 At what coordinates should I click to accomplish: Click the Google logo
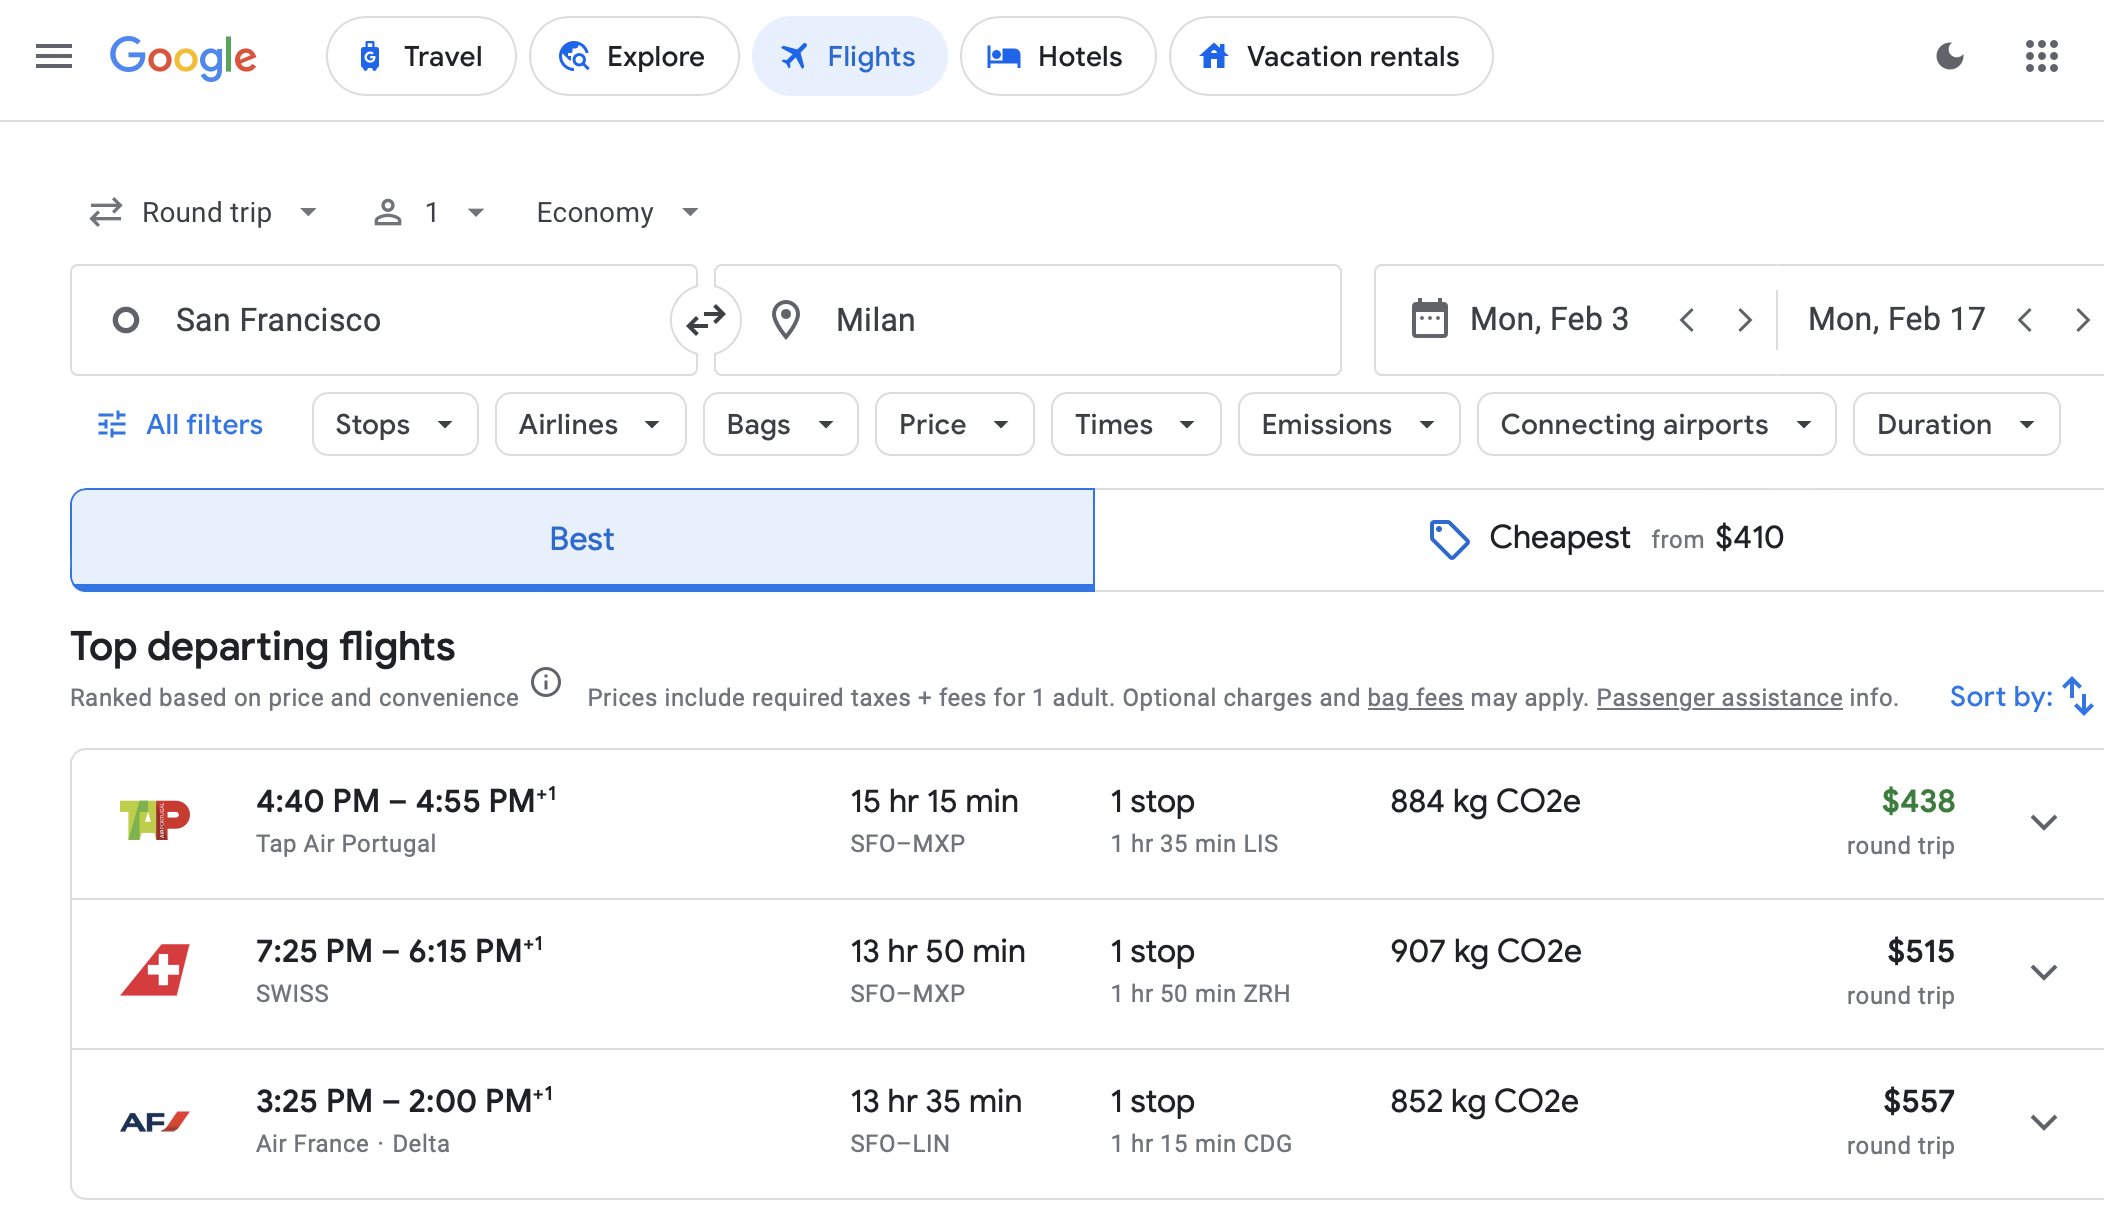point(183,57)
